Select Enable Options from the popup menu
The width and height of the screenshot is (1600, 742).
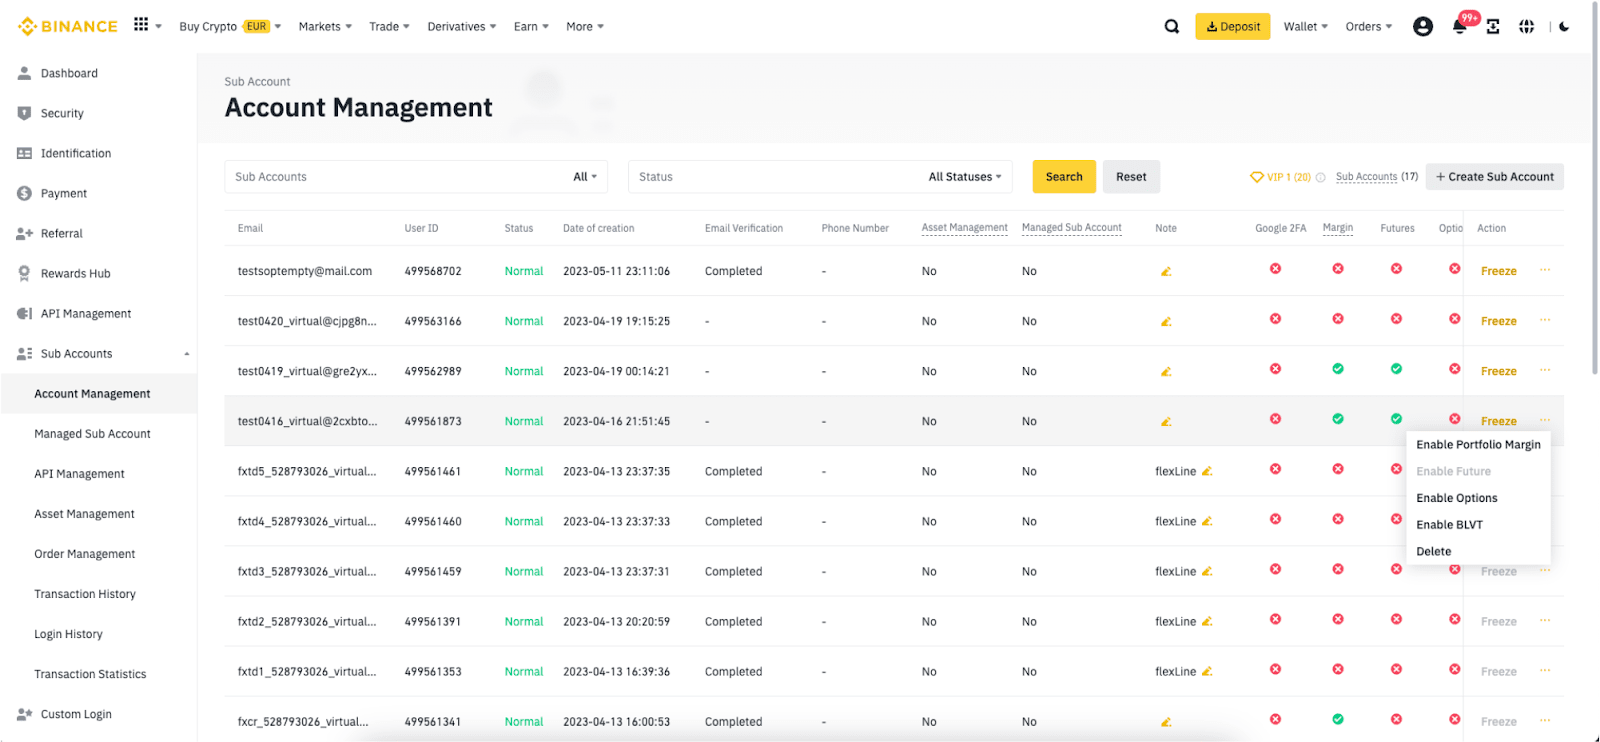click(1456, 498)
